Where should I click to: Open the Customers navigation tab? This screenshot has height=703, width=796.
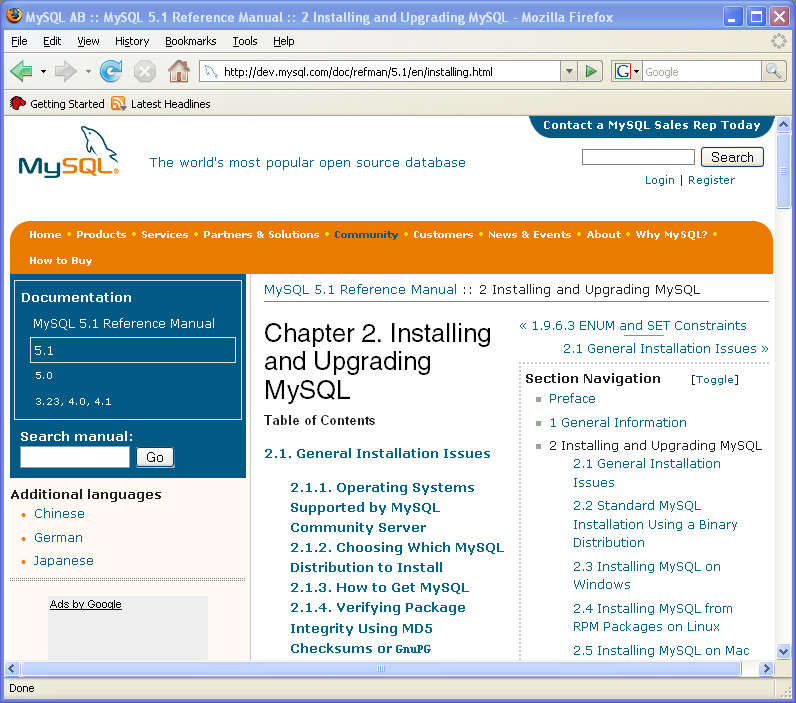click(443, 235)
